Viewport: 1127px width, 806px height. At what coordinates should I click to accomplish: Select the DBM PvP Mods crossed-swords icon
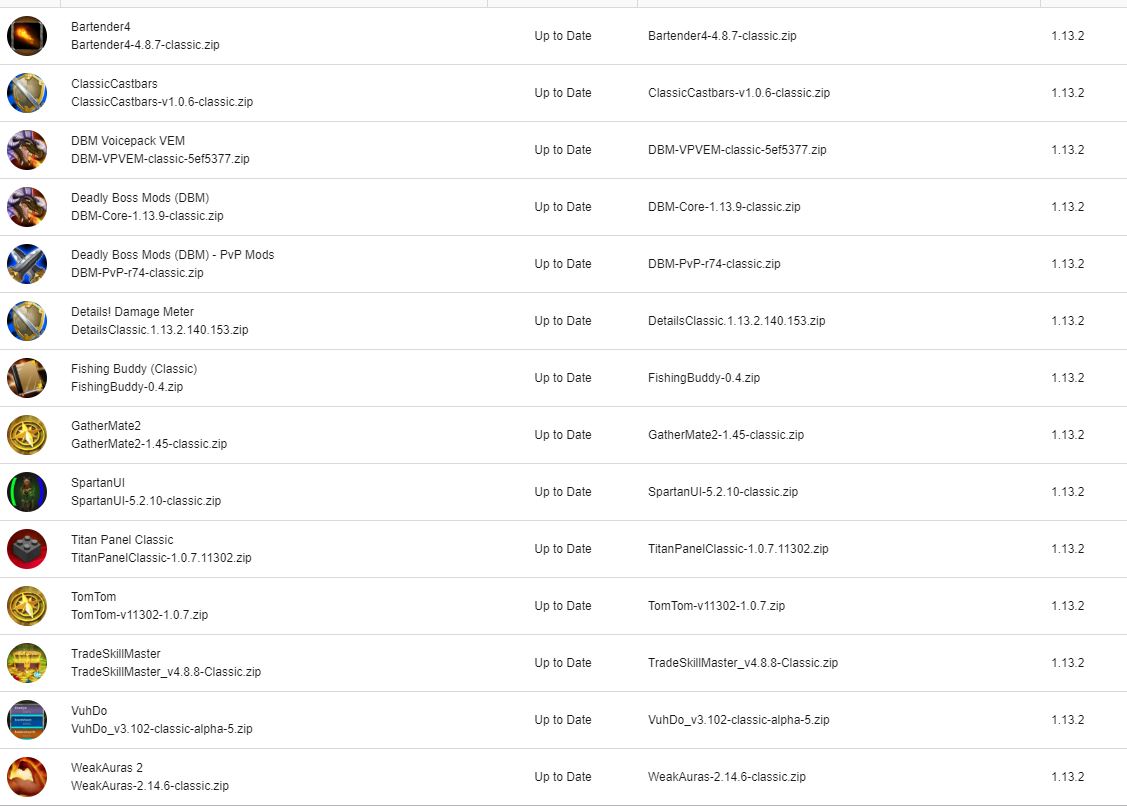point(27,264)
